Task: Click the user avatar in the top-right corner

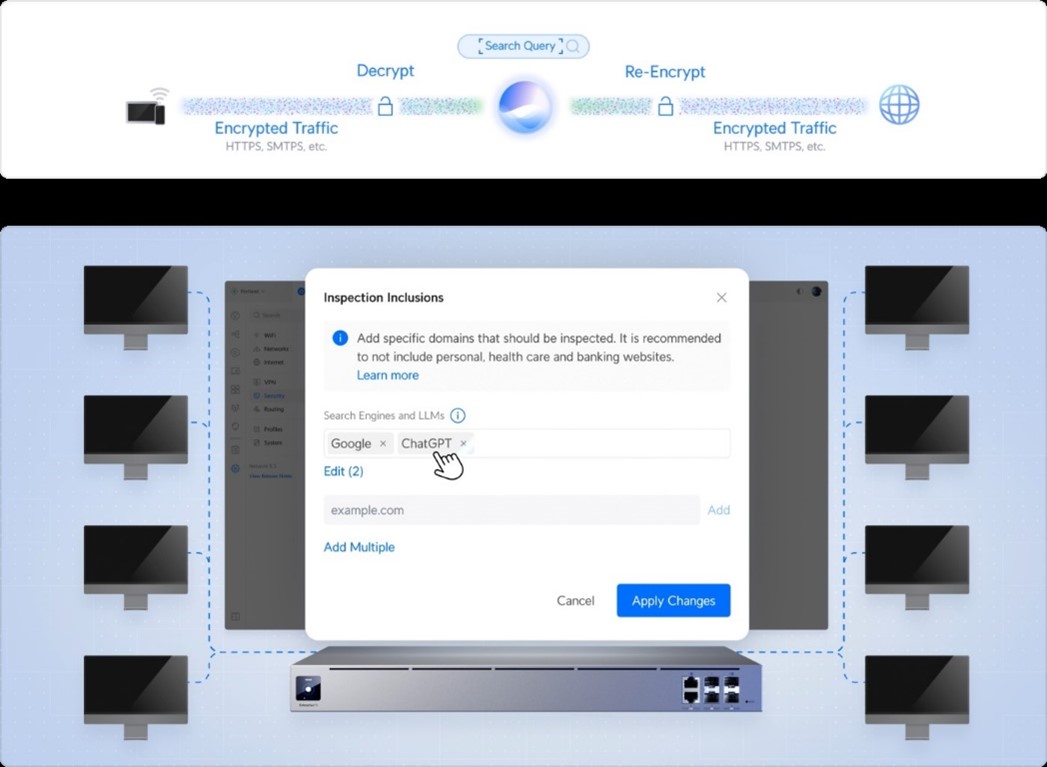Action: [816, 291]
